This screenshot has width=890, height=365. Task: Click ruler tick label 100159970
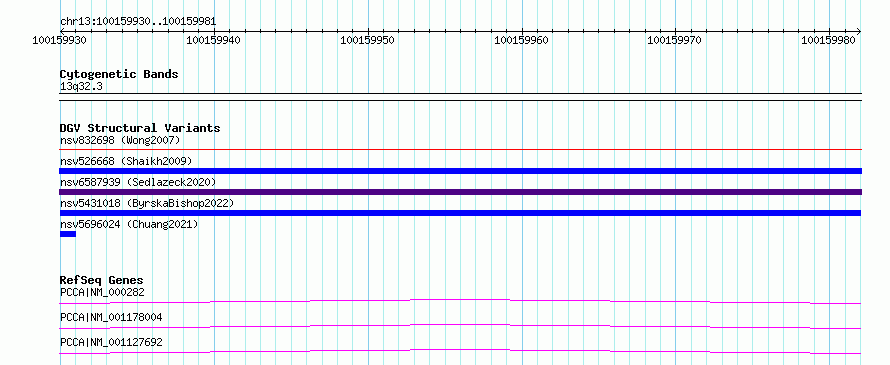coord(674,40)
